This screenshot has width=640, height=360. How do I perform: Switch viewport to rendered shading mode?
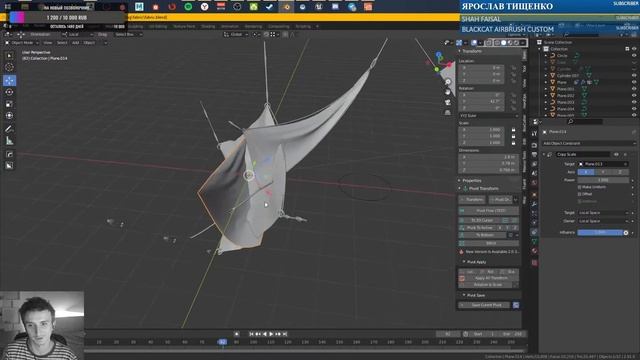516,42
